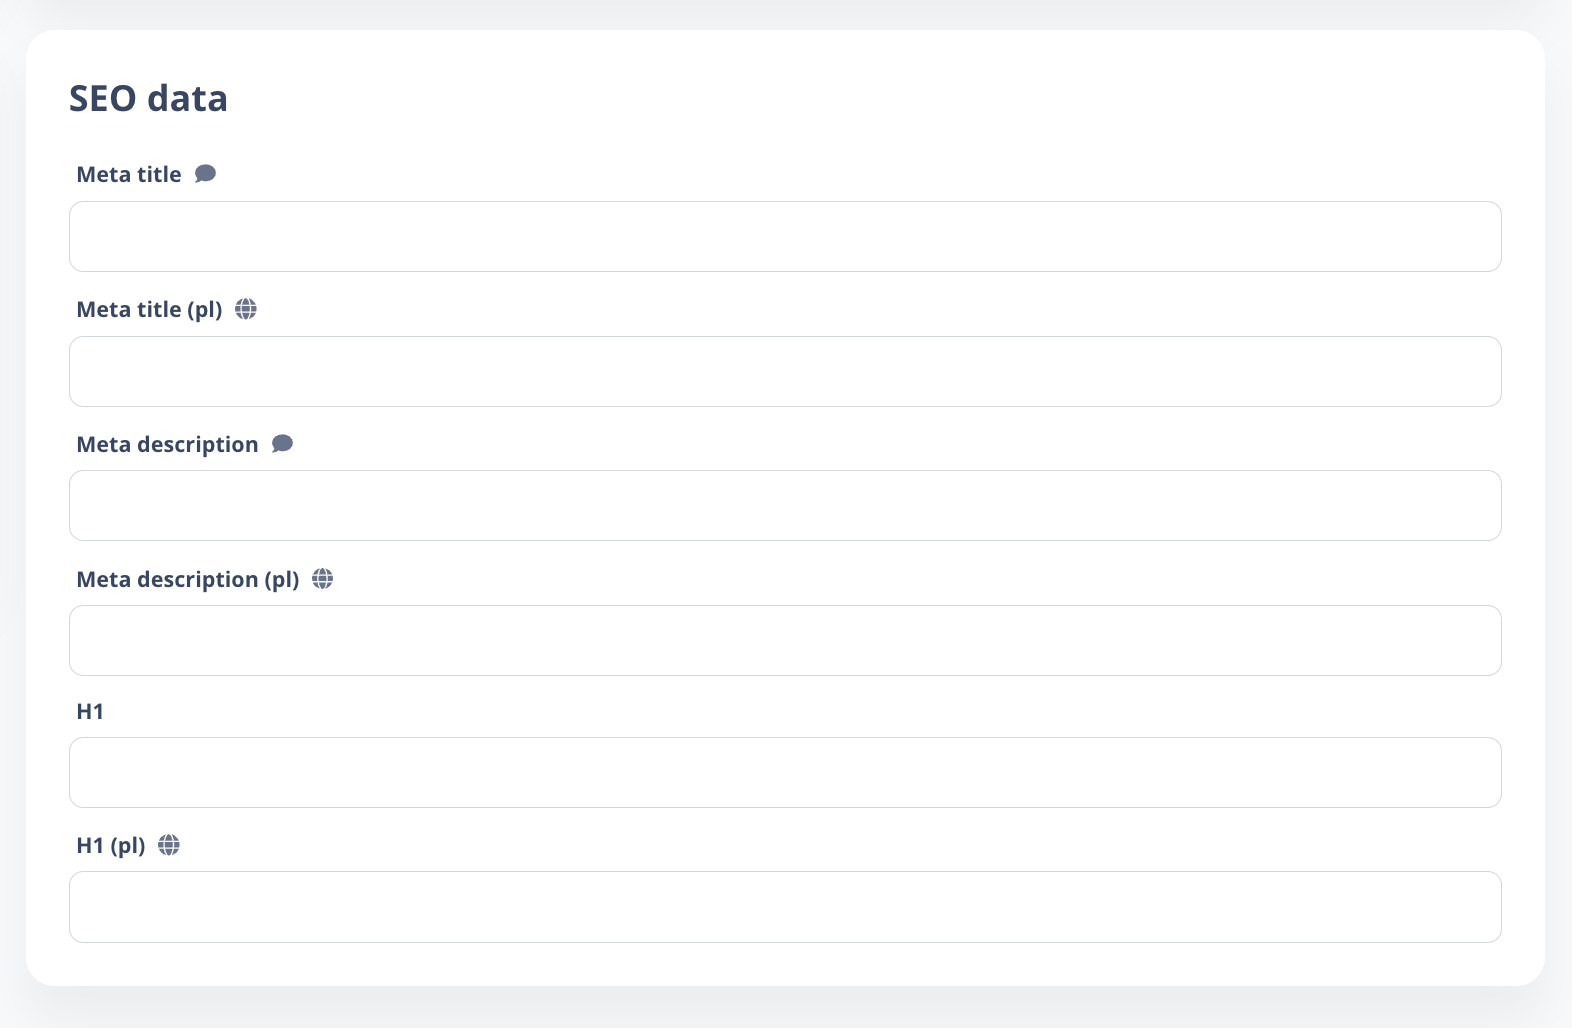The height and width of the screenshot is (1028, 1572).
Task: Focus the Meta title input field
Action: [785, 237]
